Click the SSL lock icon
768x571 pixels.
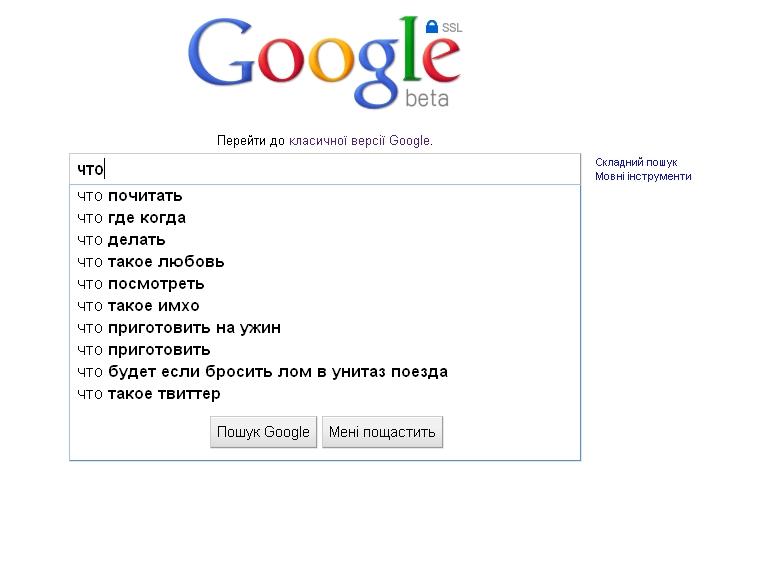(x=432, y=27)
